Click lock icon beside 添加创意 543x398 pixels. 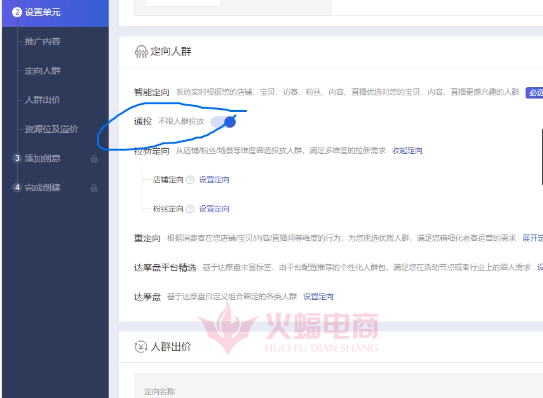(x=94, y=159)
